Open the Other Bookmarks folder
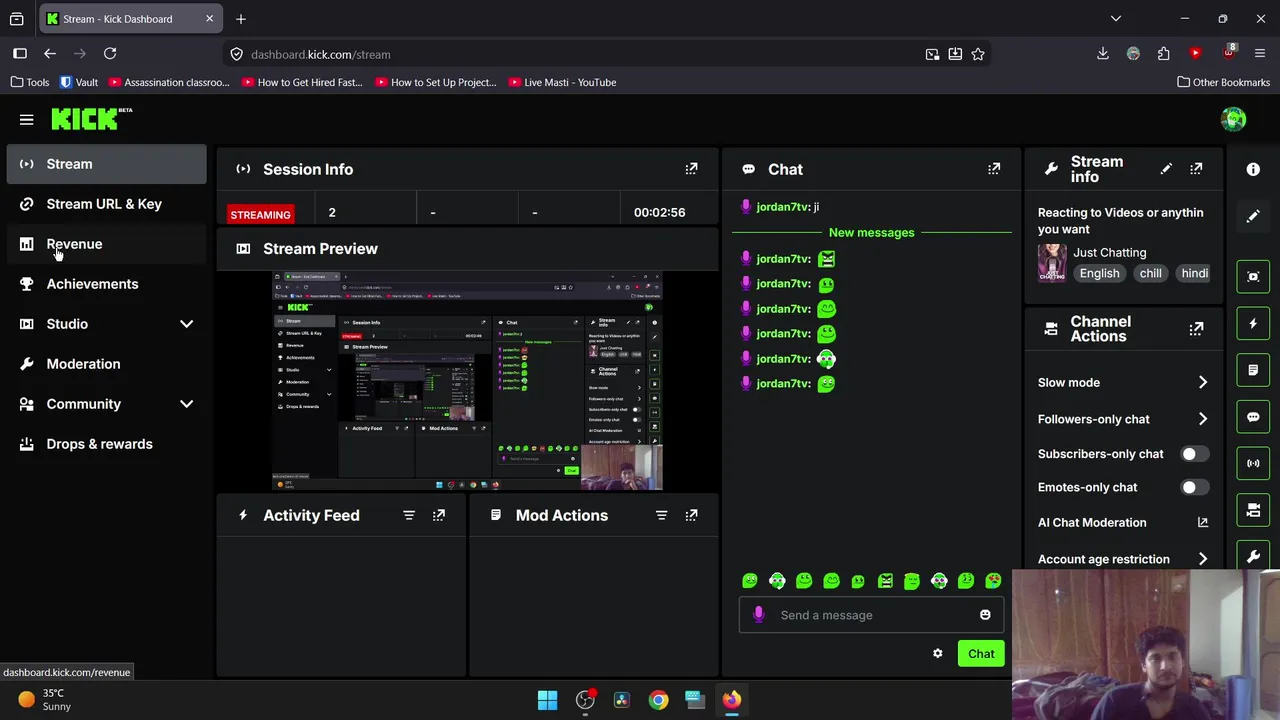Screen dimensions: 1280x720 point(1223,82)
